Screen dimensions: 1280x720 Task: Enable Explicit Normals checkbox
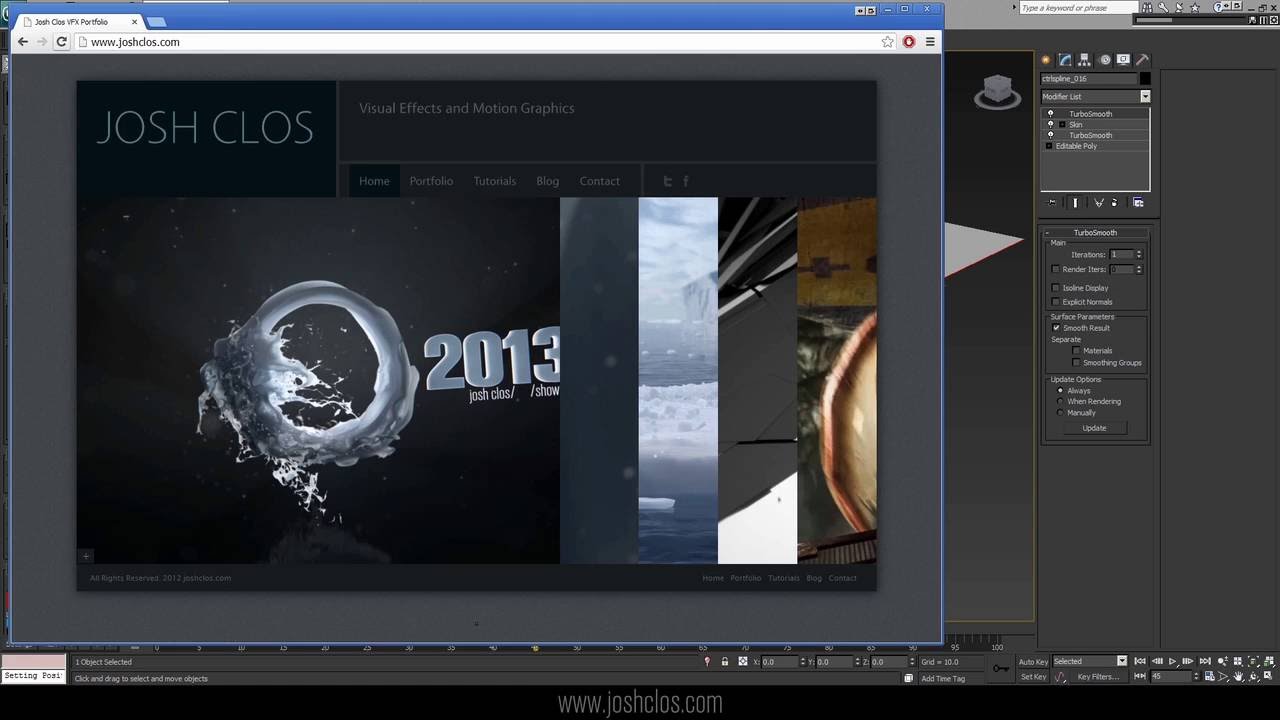(1056, 302)
